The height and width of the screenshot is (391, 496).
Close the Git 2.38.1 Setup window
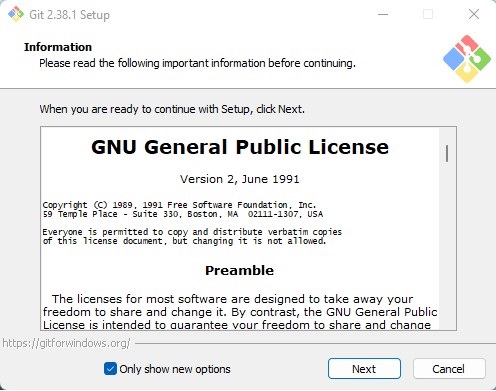474,14
